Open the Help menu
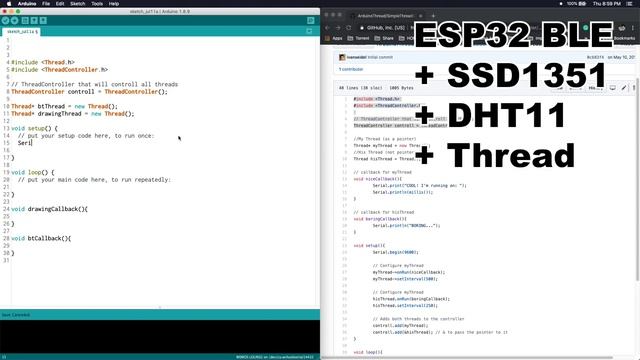This screenshot has width=640, height=360. click(x=113, y=4)
